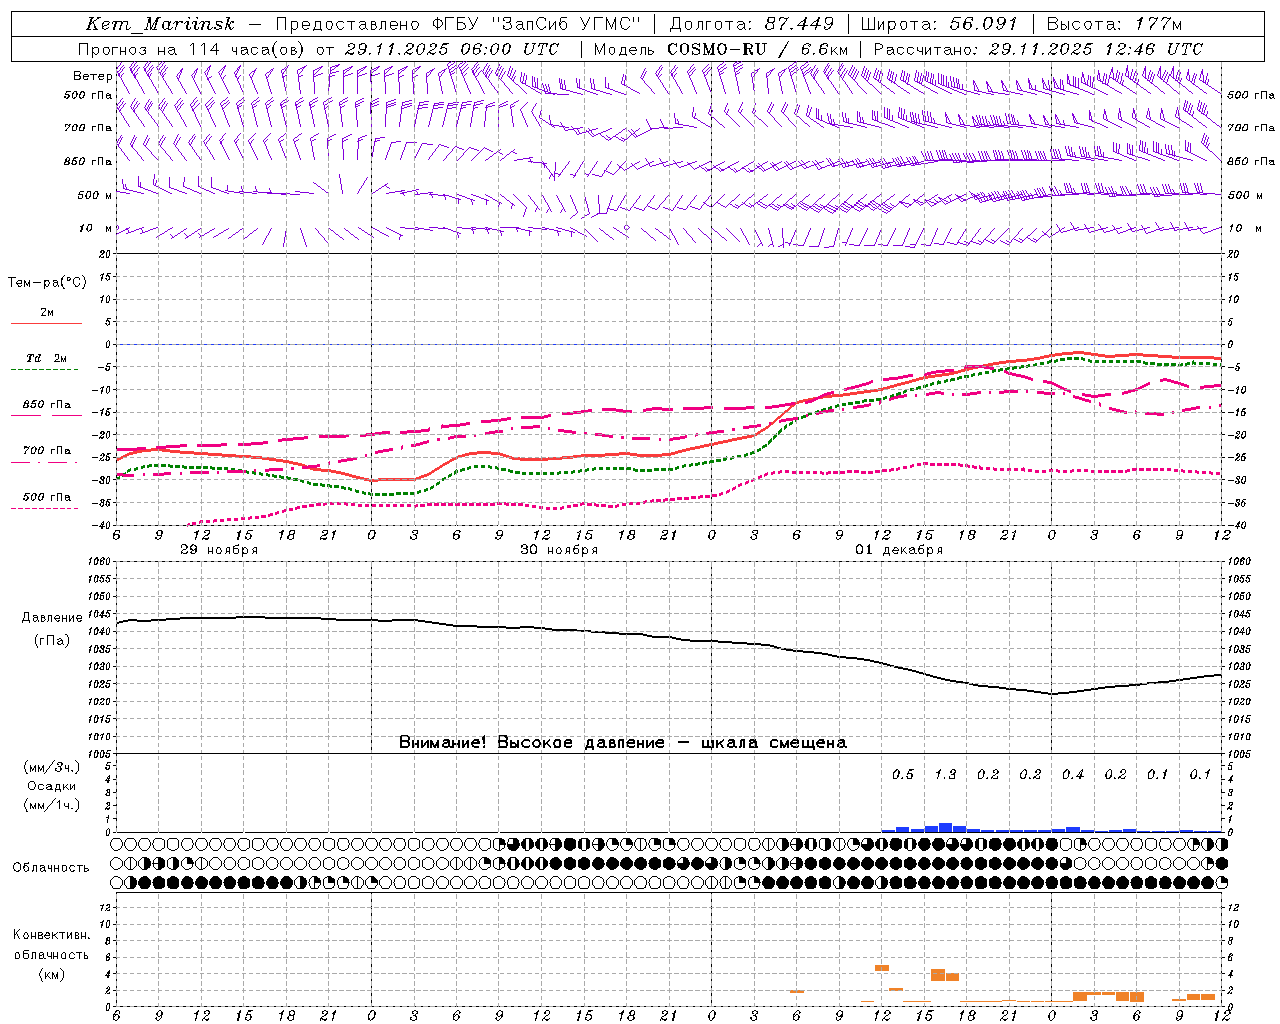Click the dotted line sample under the 500 гПа legend
The width and height of the screenshot is (1280, 1024).
[46, 509]
